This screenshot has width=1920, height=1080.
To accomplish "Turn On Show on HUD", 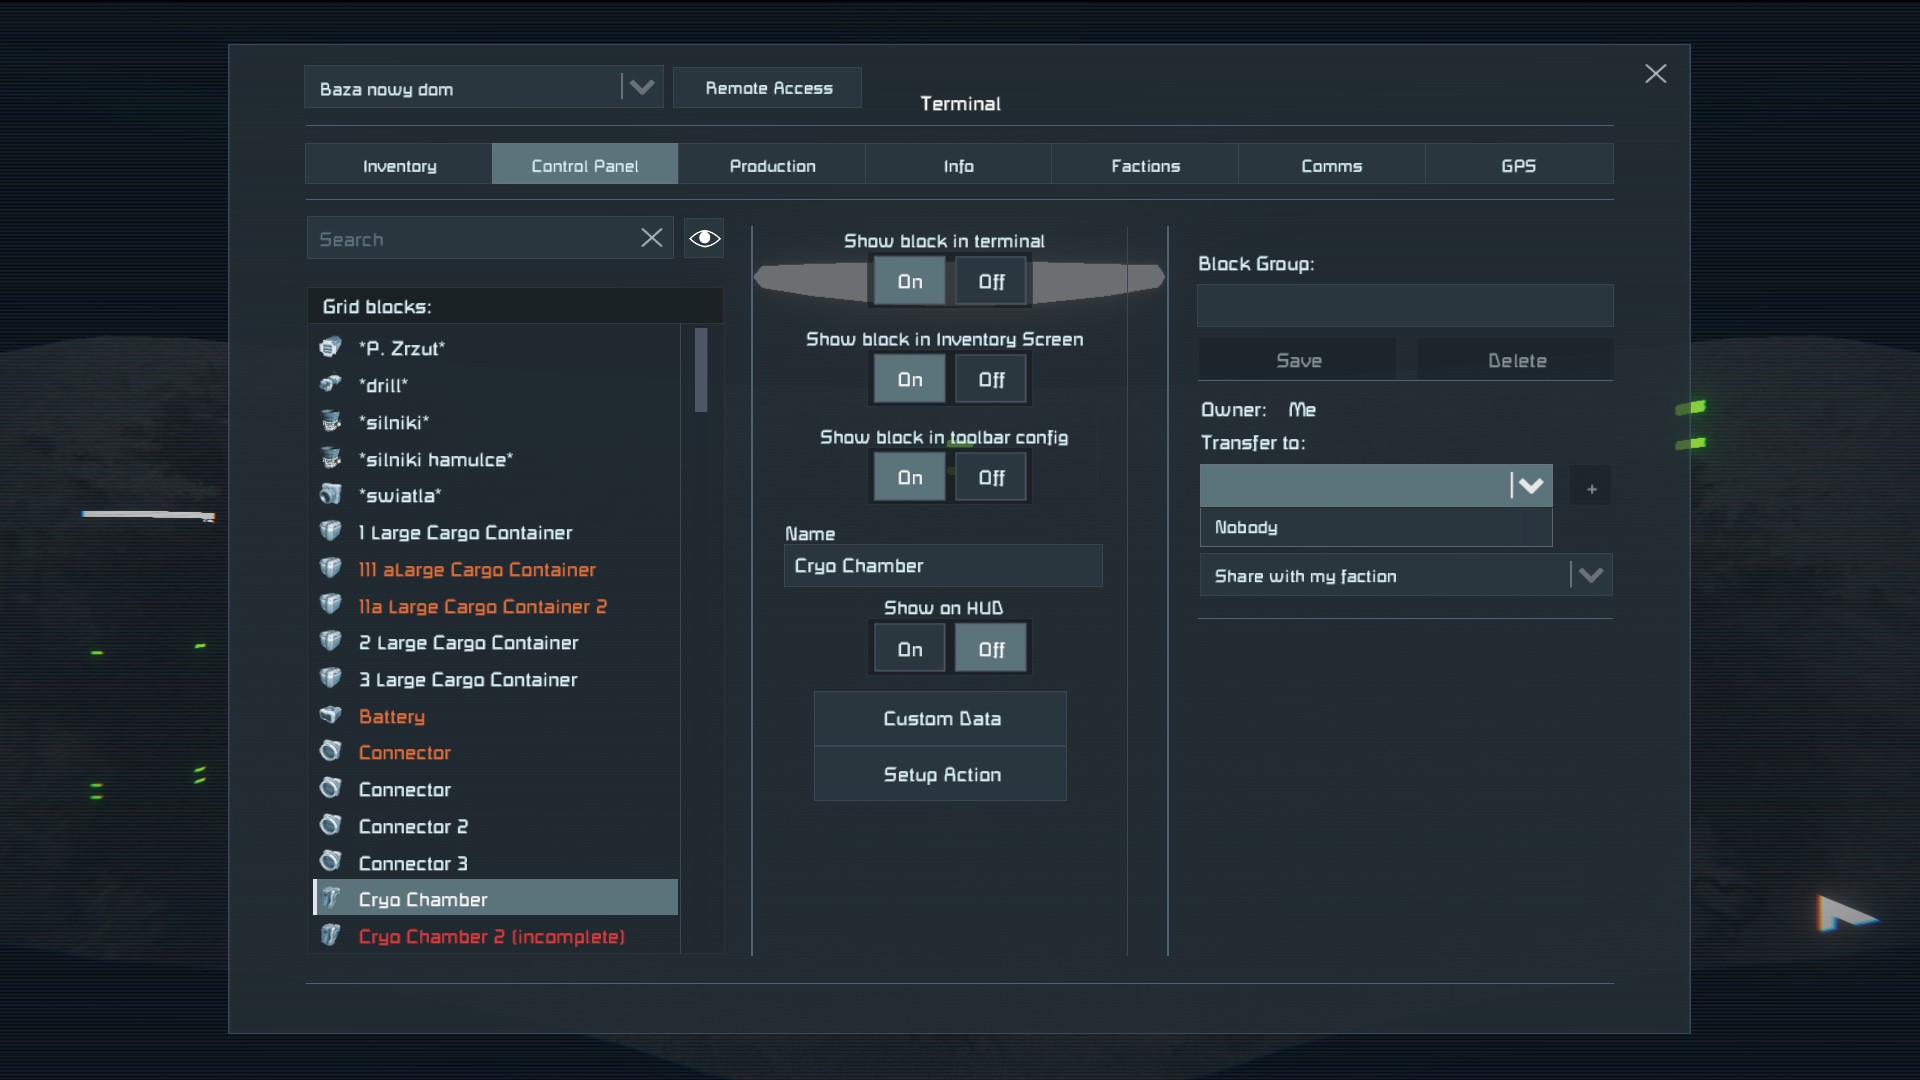I will [909, 649].
